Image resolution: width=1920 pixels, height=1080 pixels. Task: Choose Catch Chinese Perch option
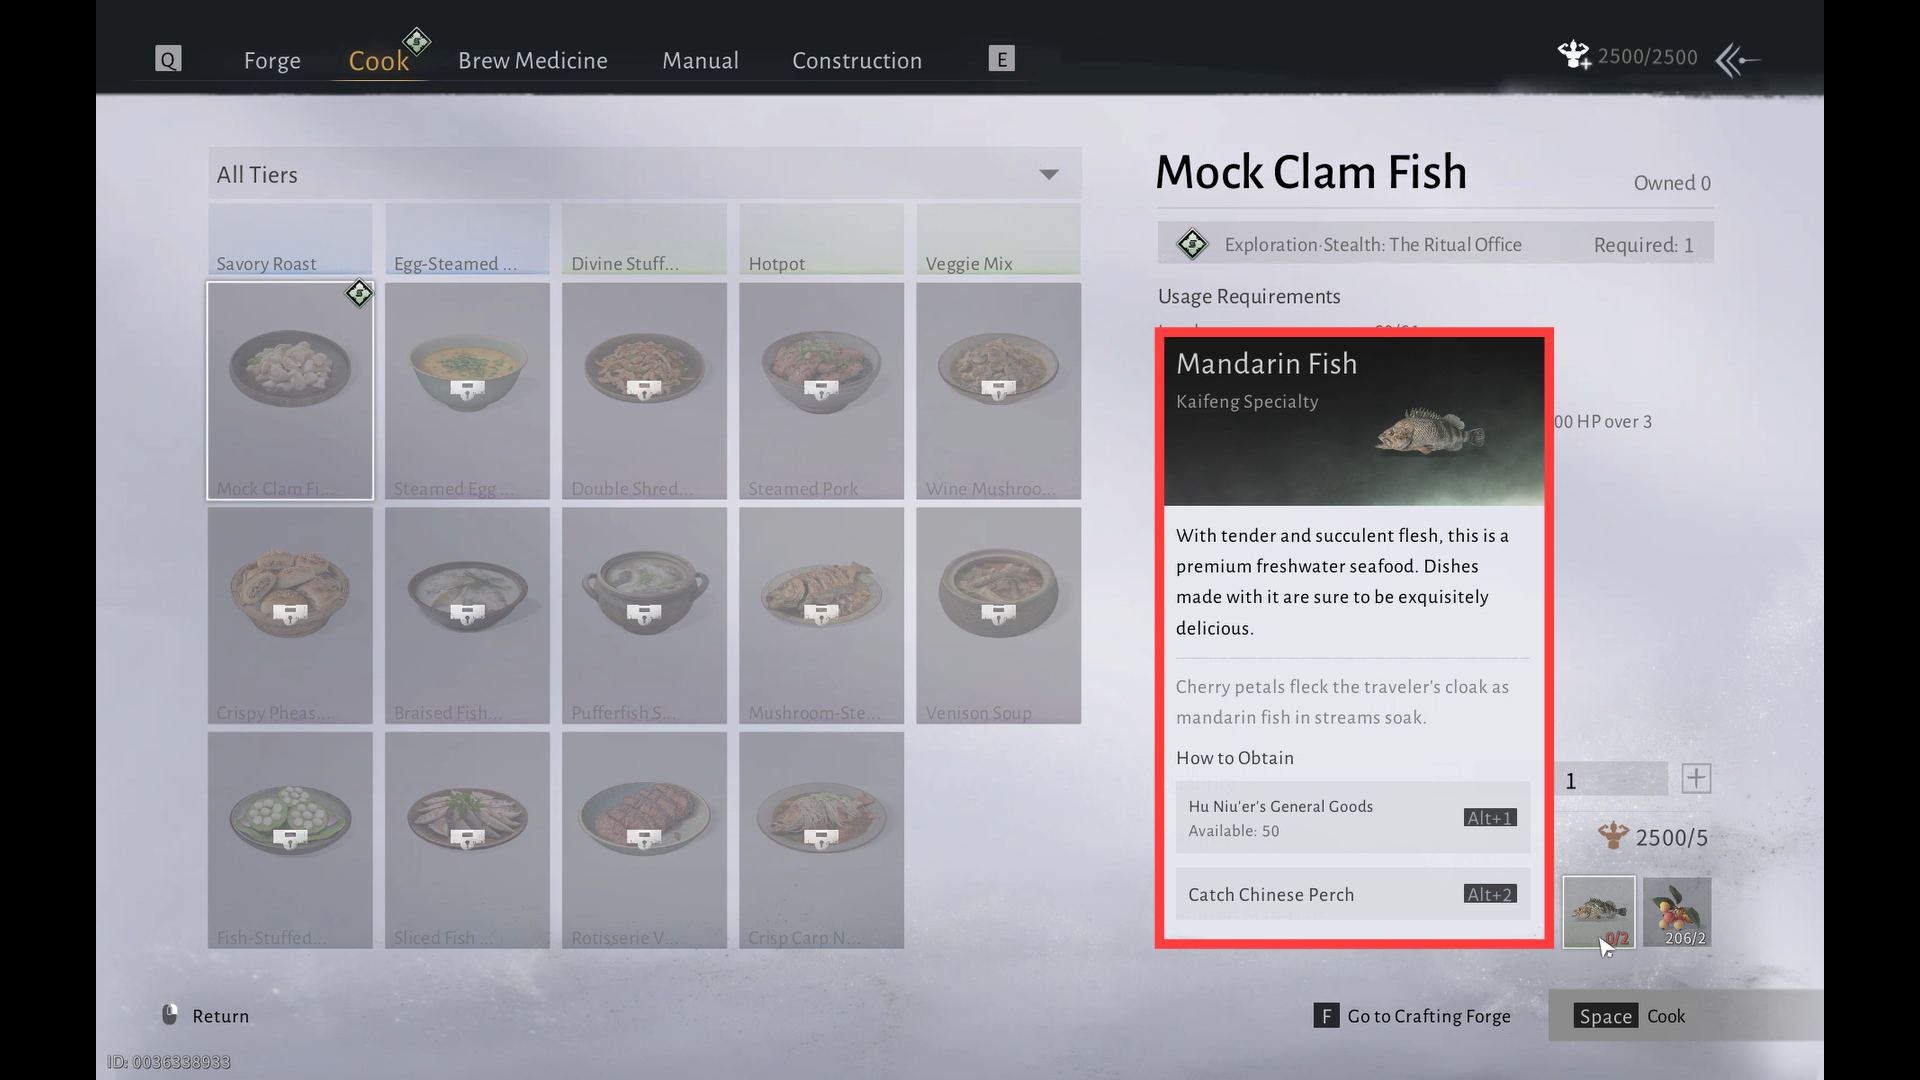coord(1353,894)
